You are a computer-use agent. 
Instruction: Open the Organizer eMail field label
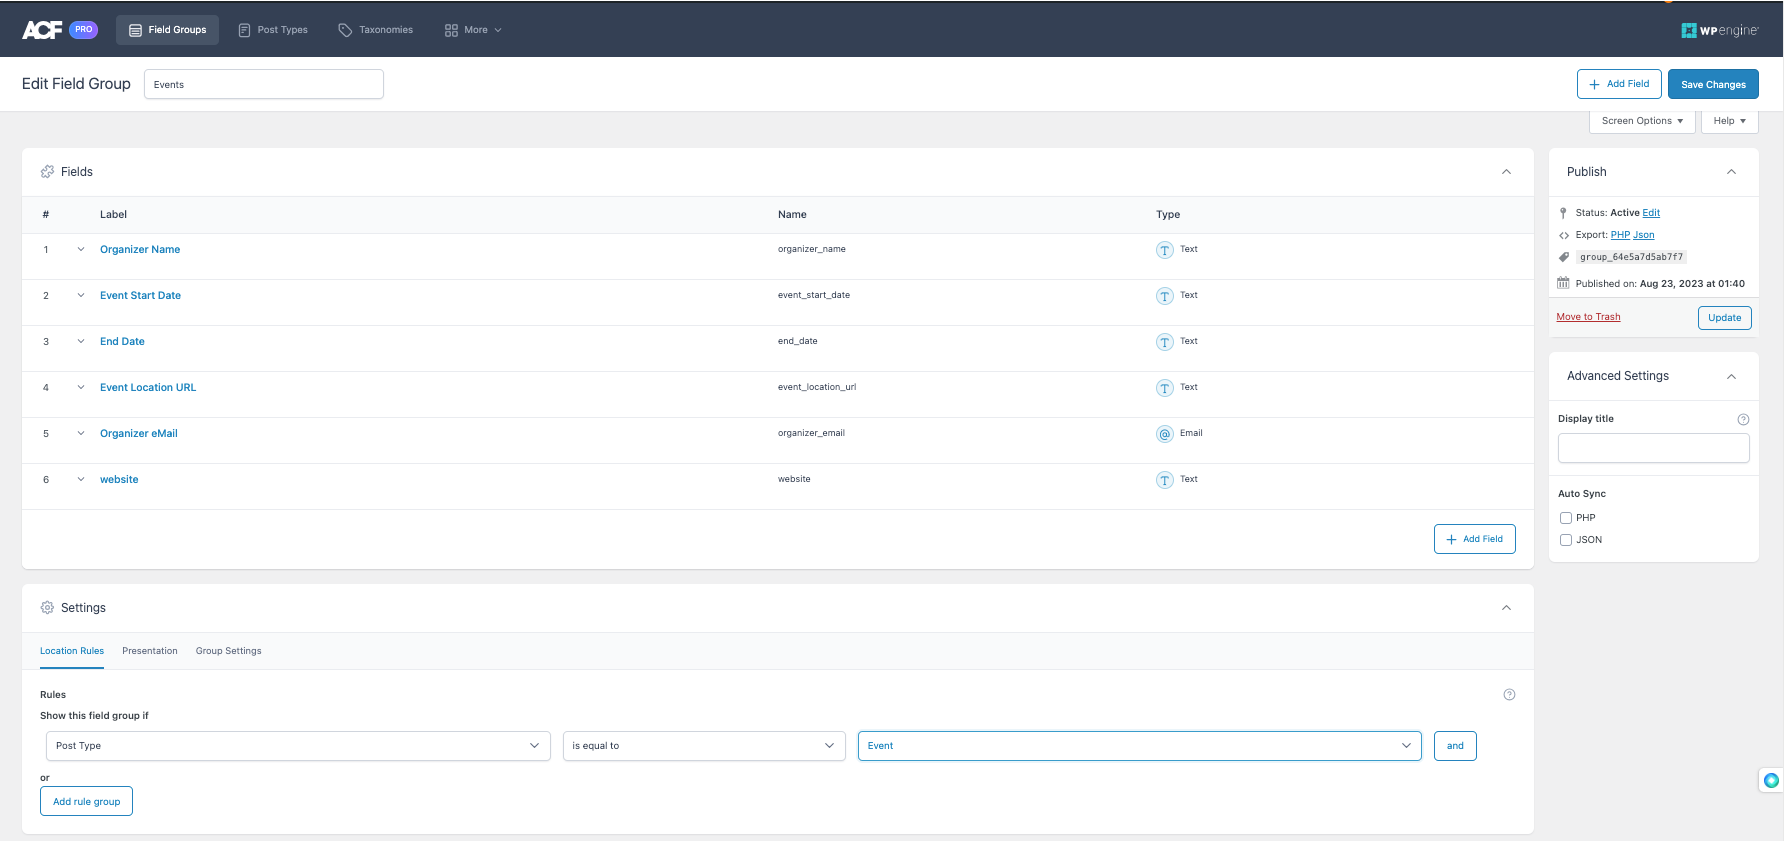click(x=139, y=434)
